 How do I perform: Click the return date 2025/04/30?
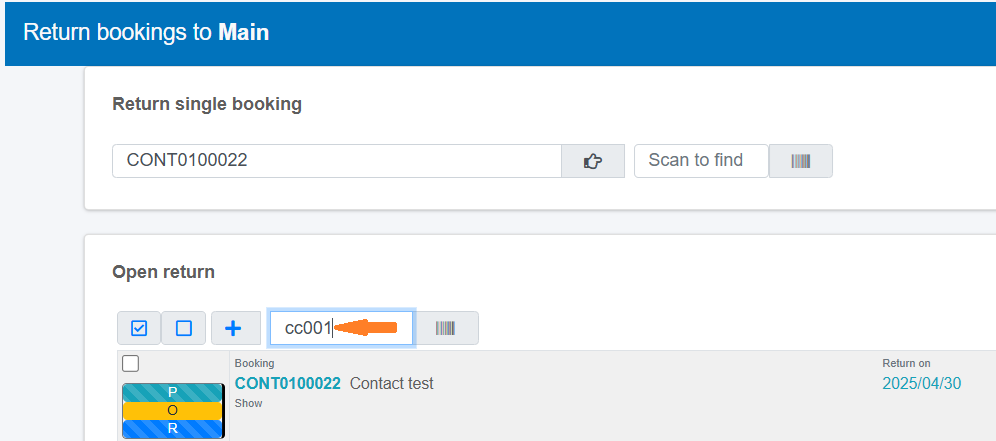coord(921,383)
